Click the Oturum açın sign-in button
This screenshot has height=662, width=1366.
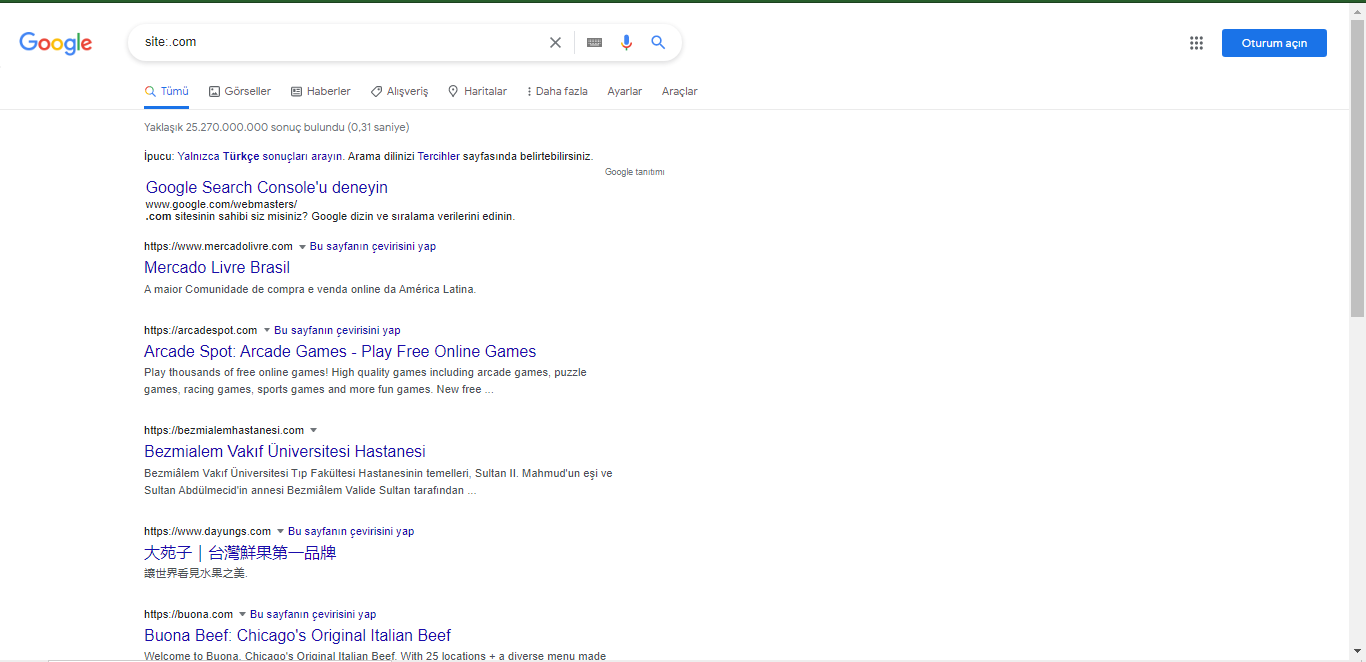pyautogui.click(x=1274, y=43)
